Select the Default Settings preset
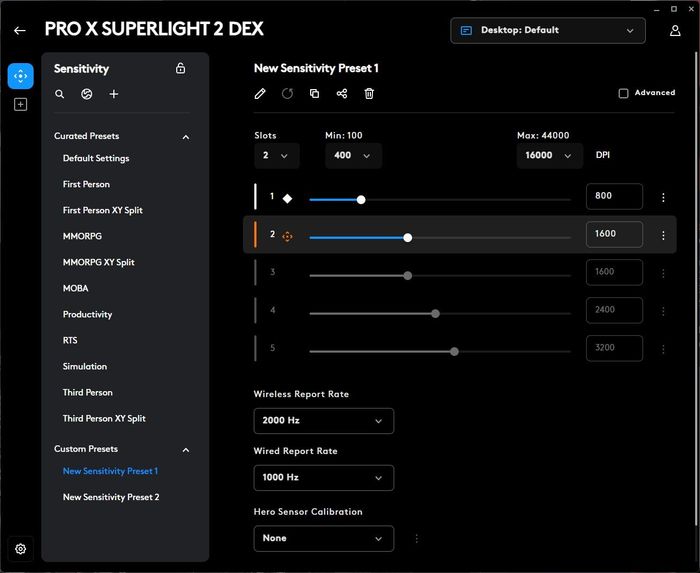This screenshot has height=573, width=700. 96,158
